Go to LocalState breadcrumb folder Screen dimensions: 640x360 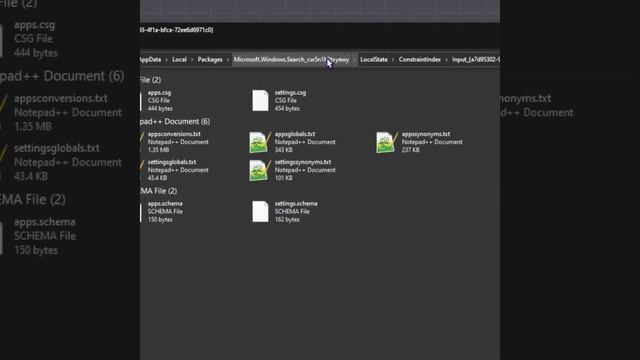pyautogui.click(x=374, y=60)
